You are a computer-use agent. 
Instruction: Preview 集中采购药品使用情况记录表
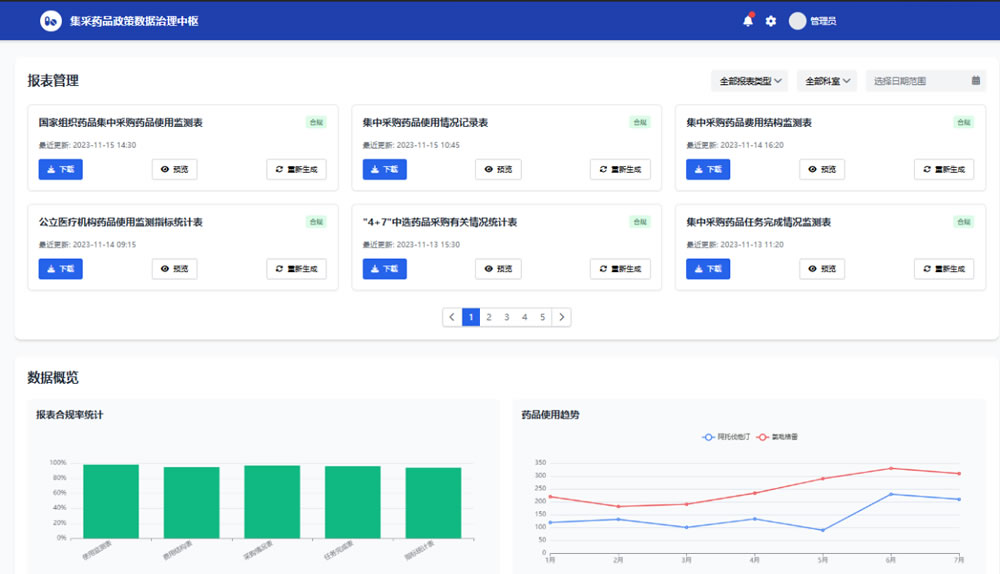pyautogui.click(x=498, y=169)
